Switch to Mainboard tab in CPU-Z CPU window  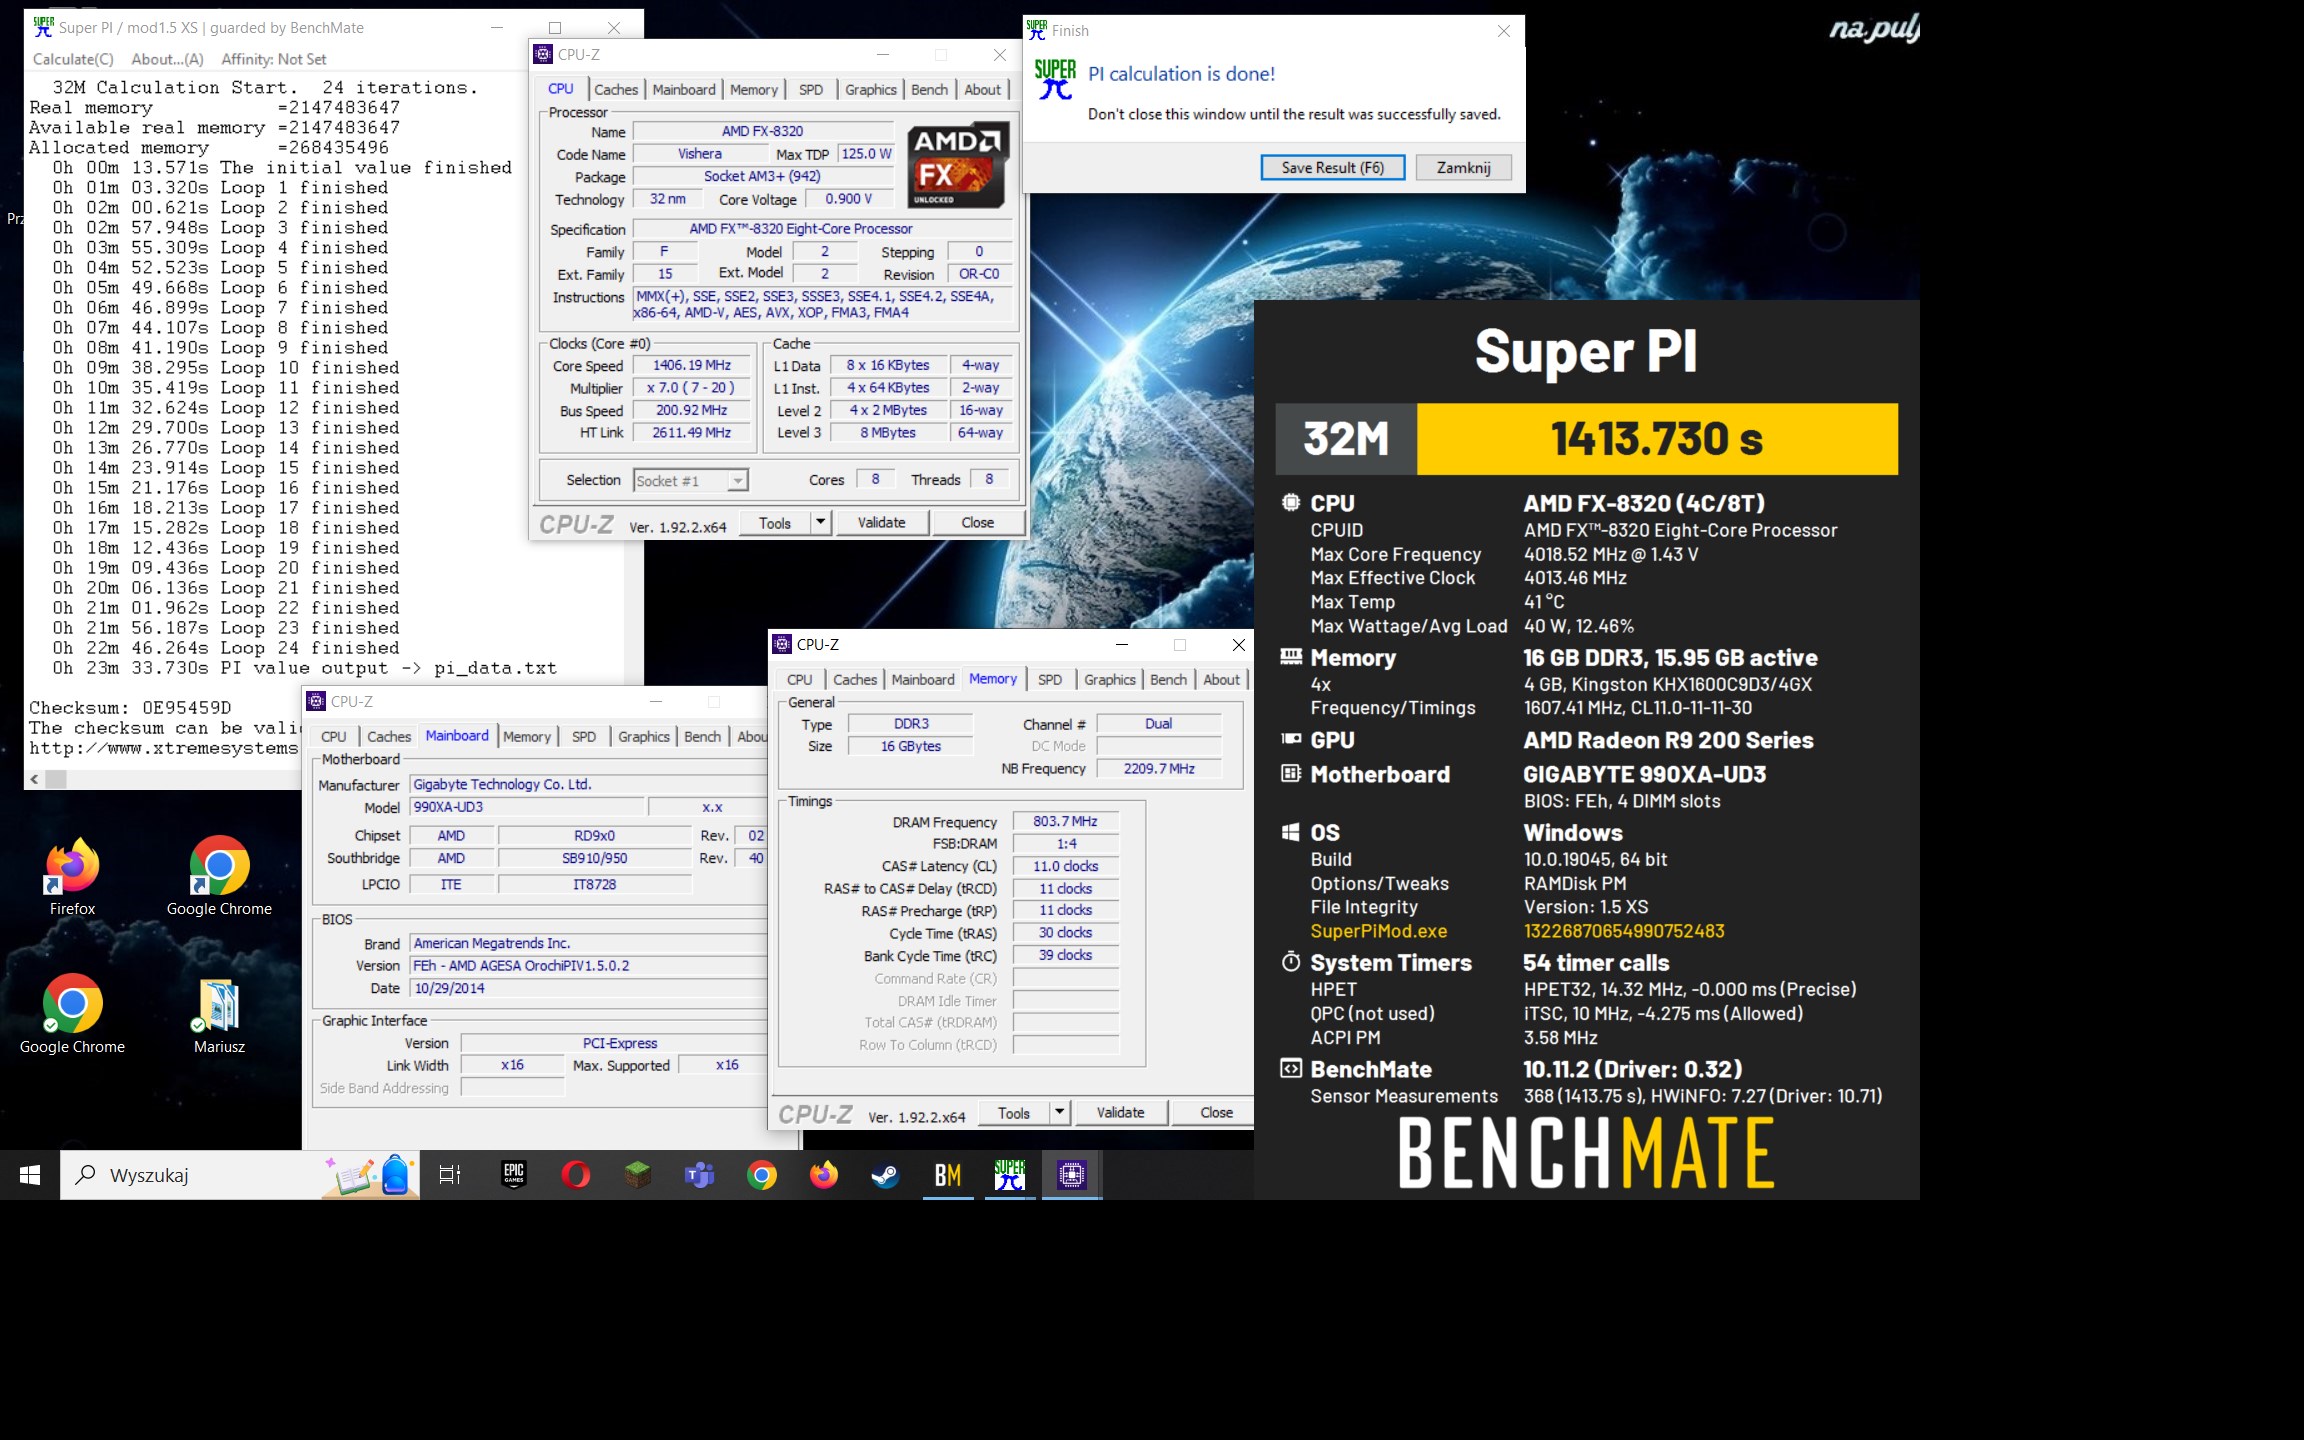click(x=684, y=90)
